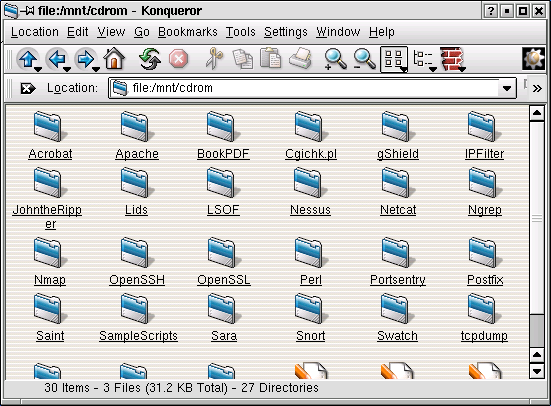Expand the Location address history dropdown
This screenshot has width=551, height=406.
click(x=507, y=88)
